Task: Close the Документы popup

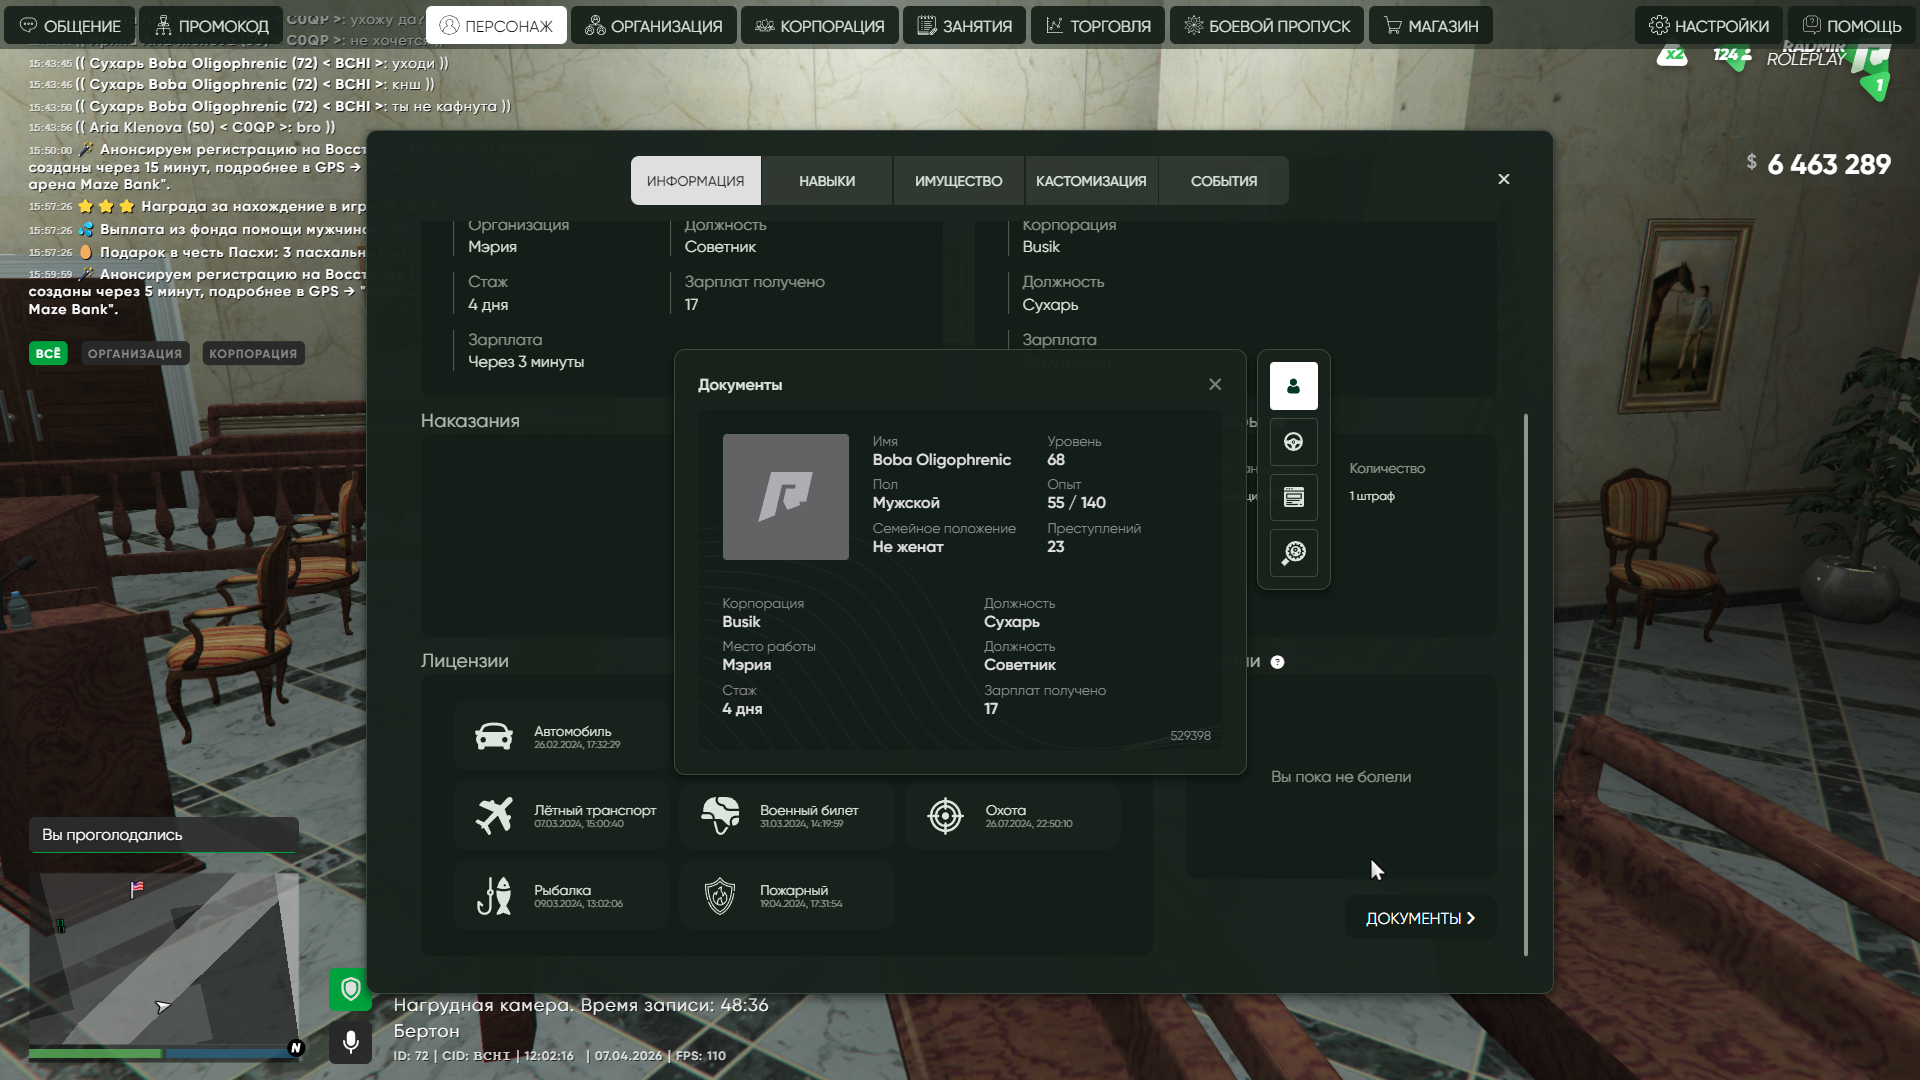Action: point(1215,384)
